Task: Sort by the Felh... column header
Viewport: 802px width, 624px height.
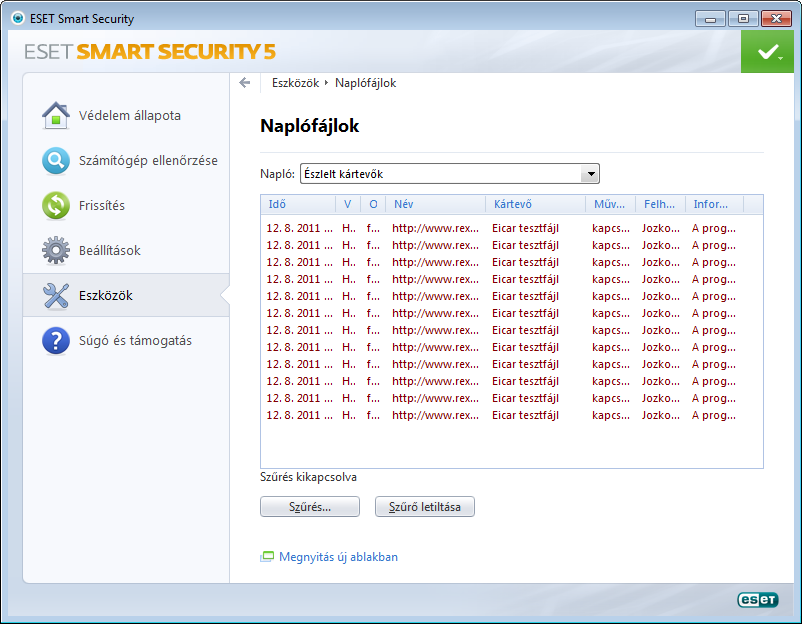Action: [x=660, y=204]
